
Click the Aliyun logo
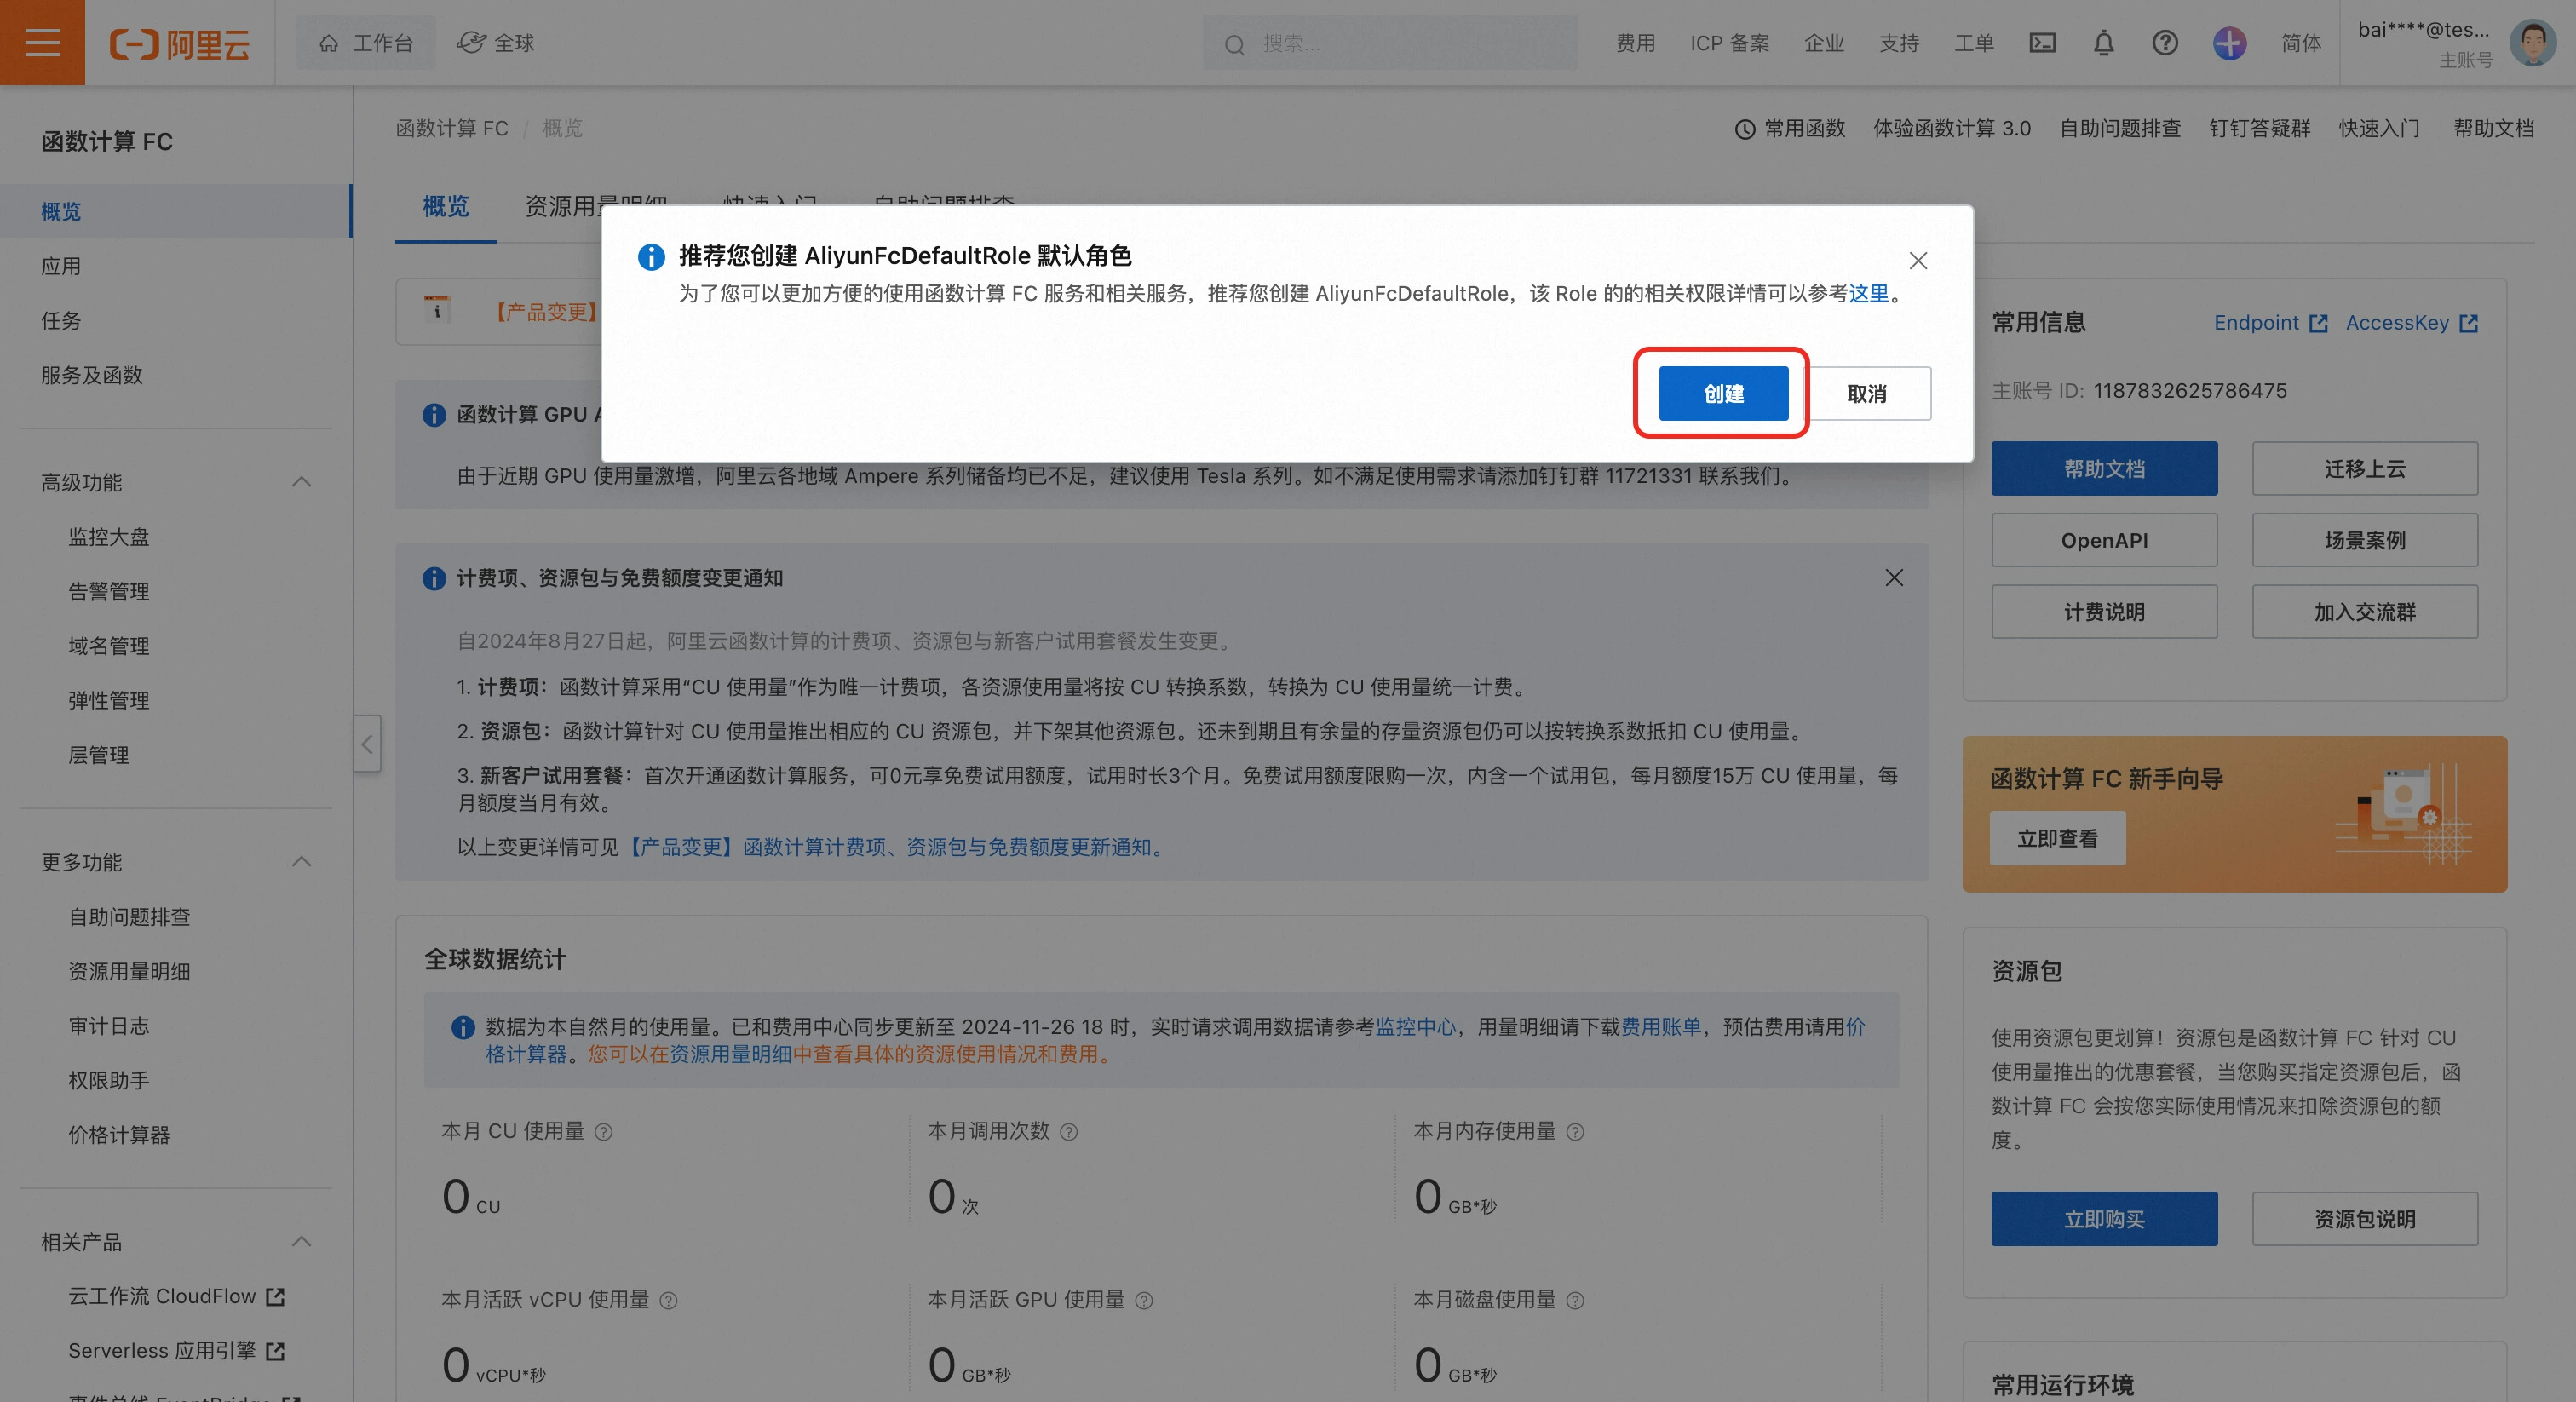pos(180,44)
